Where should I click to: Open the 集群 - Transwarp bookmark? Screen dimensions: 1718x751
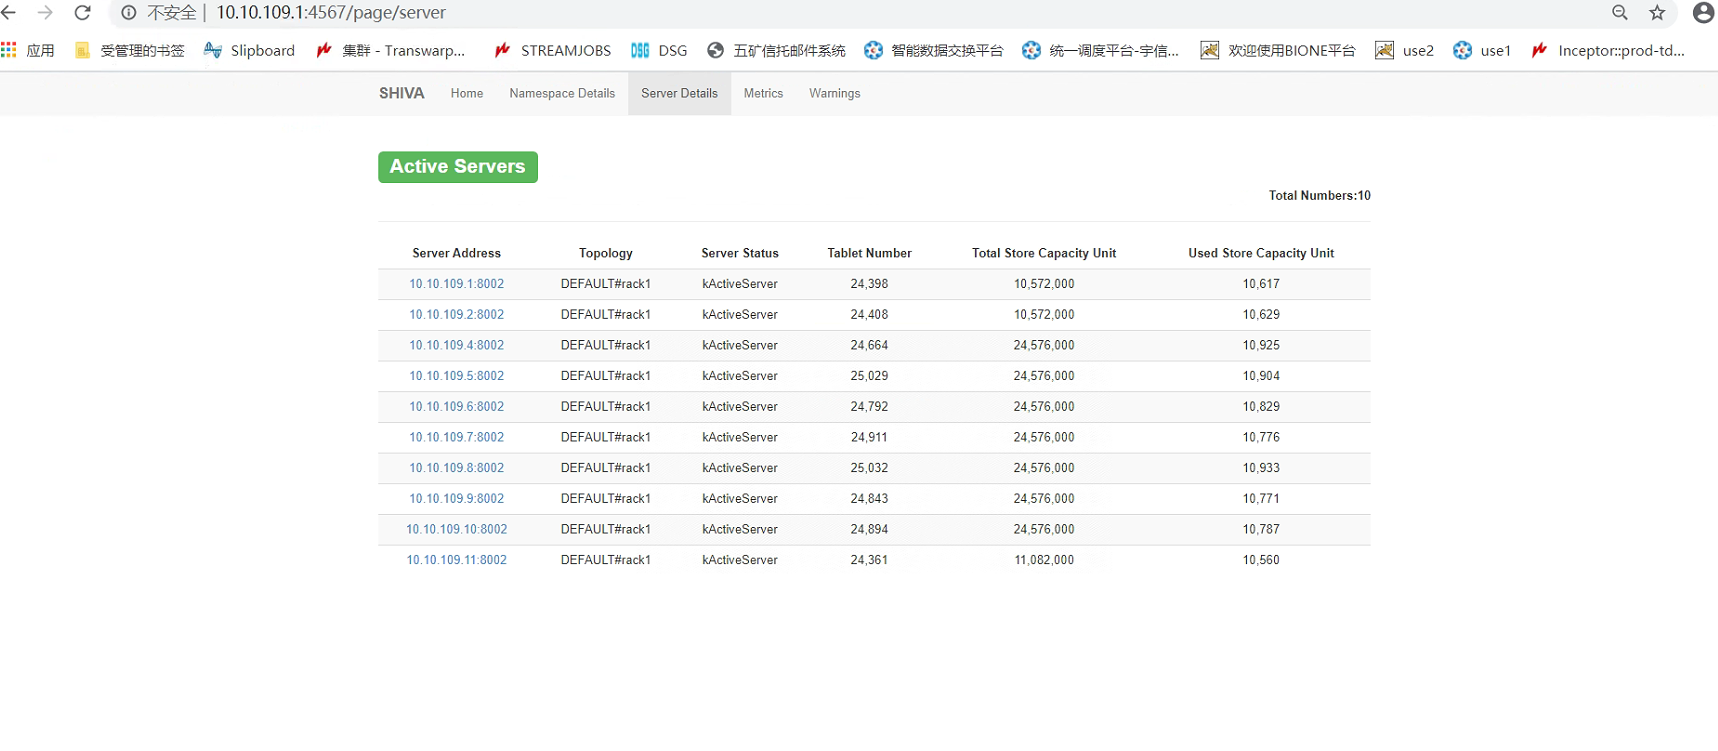coord(391,50)
